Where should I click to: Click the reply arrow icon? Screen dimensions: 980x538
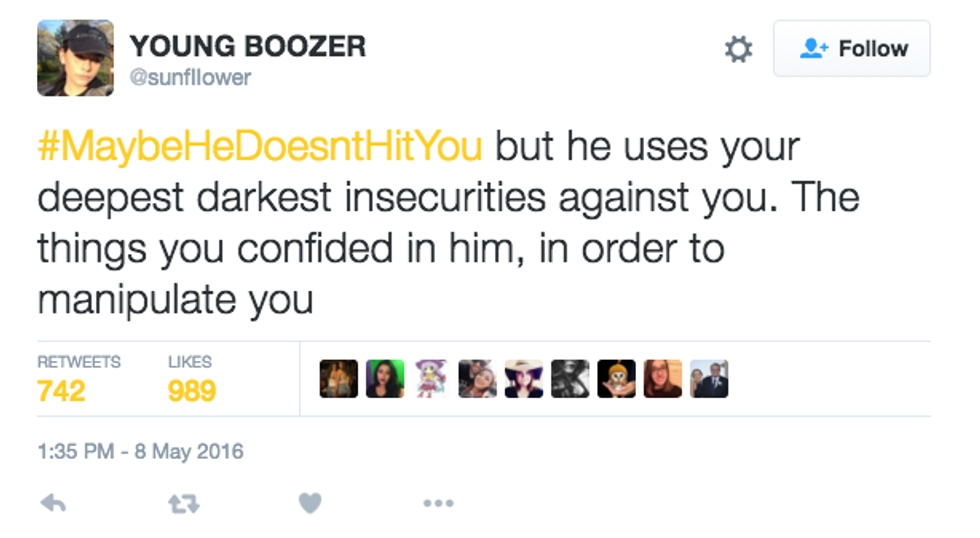pyautogui.click(x=53, y=504)
